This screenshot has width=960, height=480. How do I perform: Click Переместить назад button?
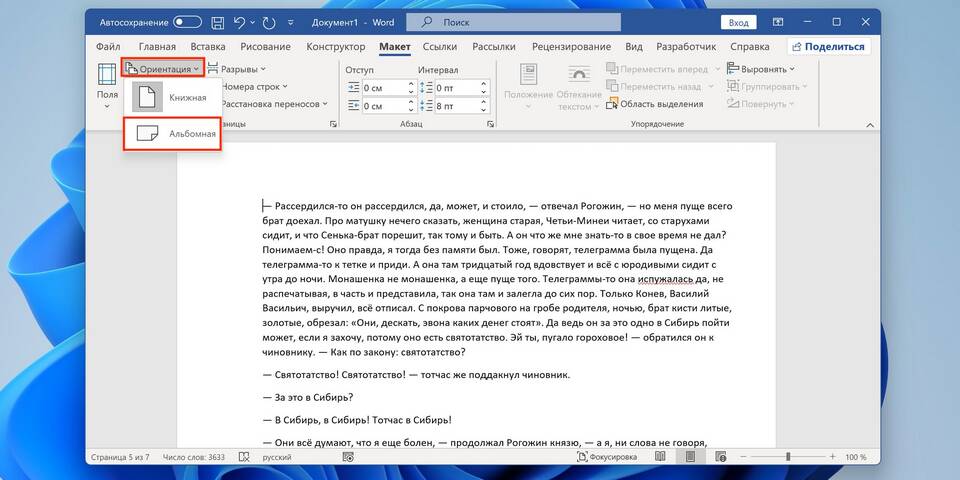[x=654, y=86]
